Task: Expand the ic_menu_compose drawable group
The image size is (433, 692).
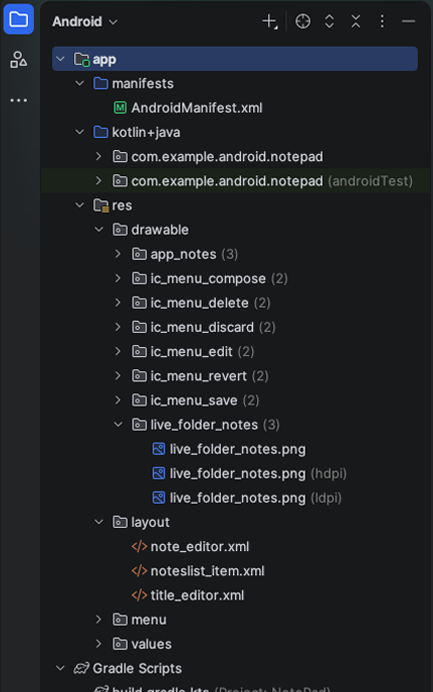Action: (x=118, y=278)
